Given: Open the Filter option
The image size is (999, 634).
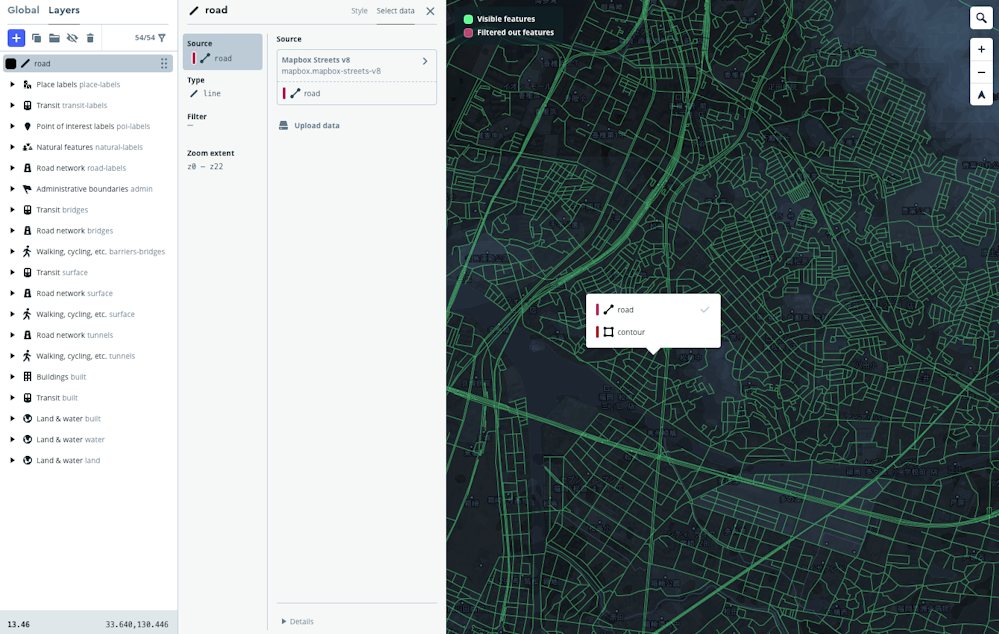Looking at the screenshot, I should click(222, 120).
